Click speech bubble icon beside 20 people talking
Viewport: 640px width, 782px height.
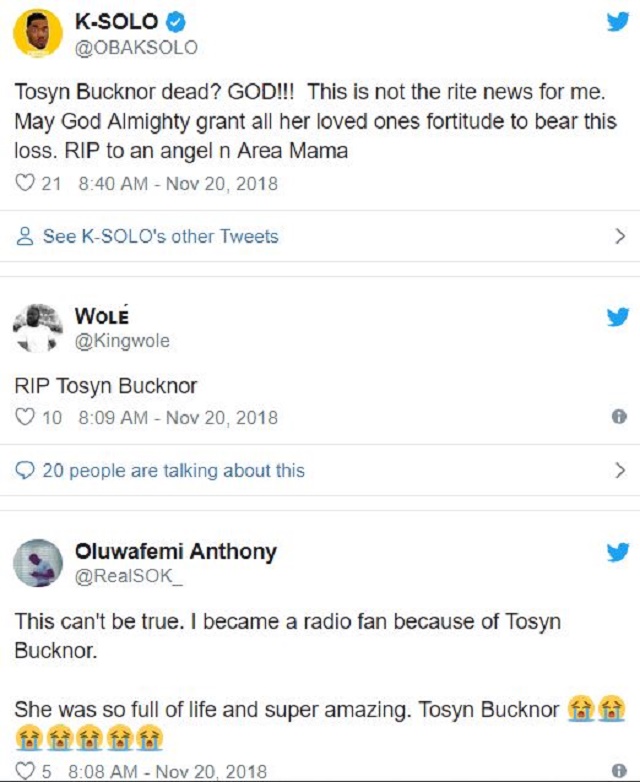click(26, 470)
